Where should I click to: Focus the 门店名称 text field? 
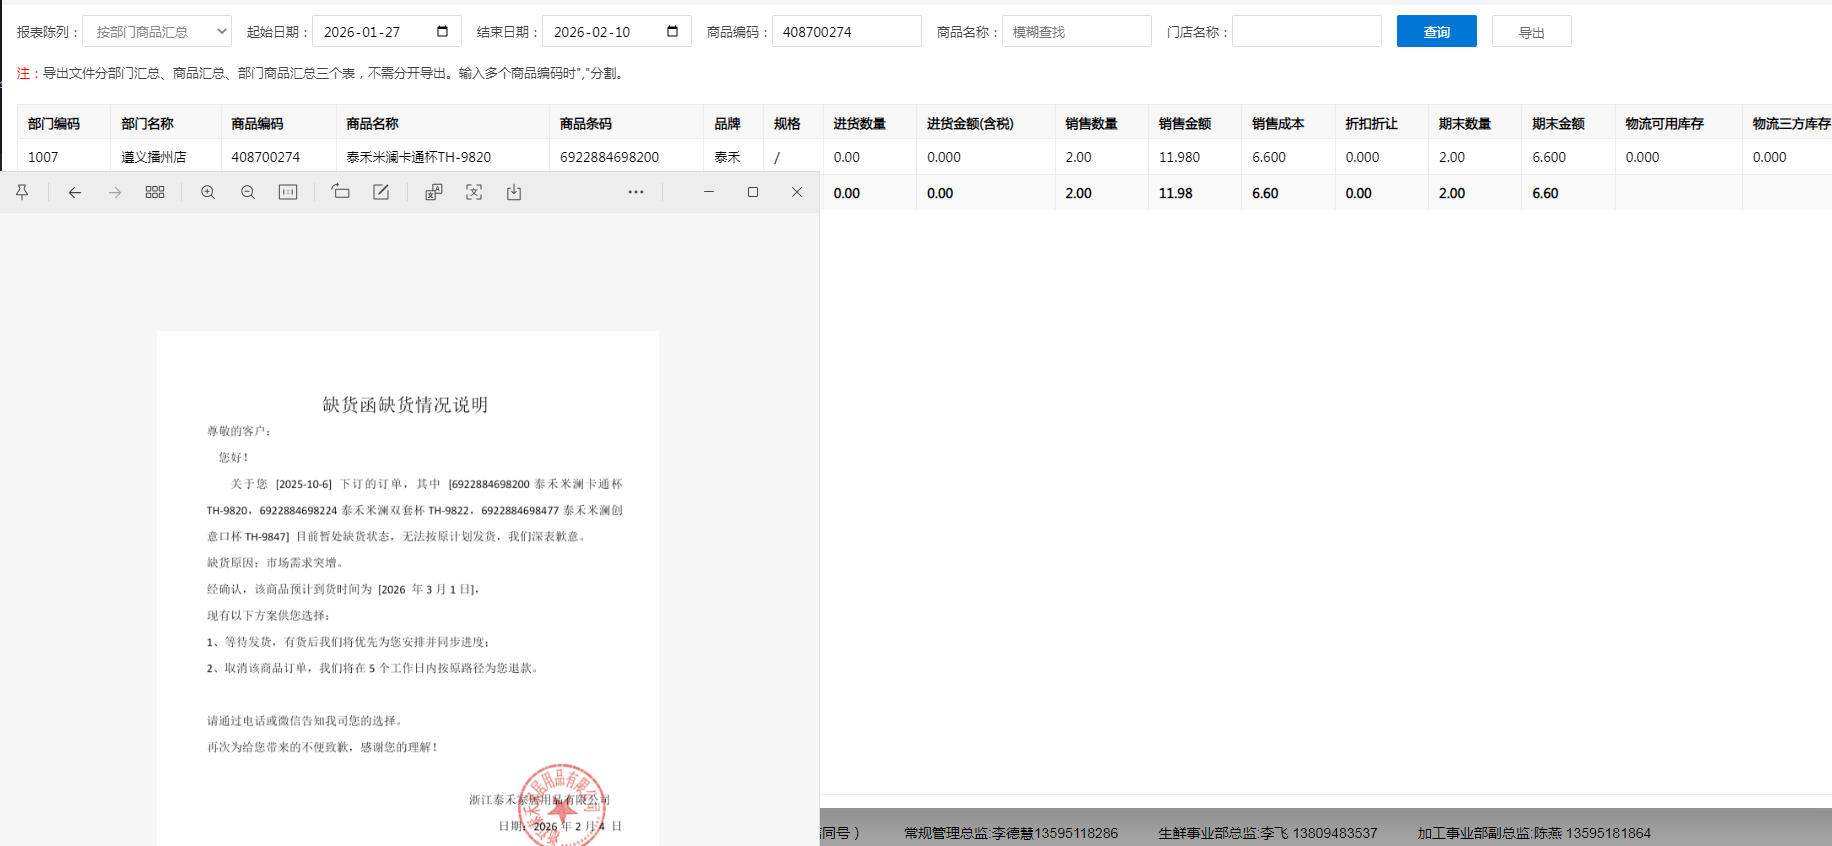point(1306,32)
